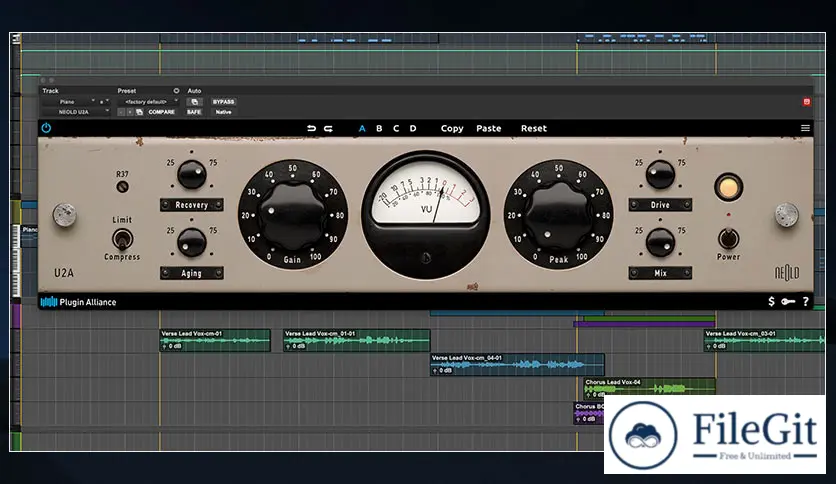Click the large Peak knob

558,215
